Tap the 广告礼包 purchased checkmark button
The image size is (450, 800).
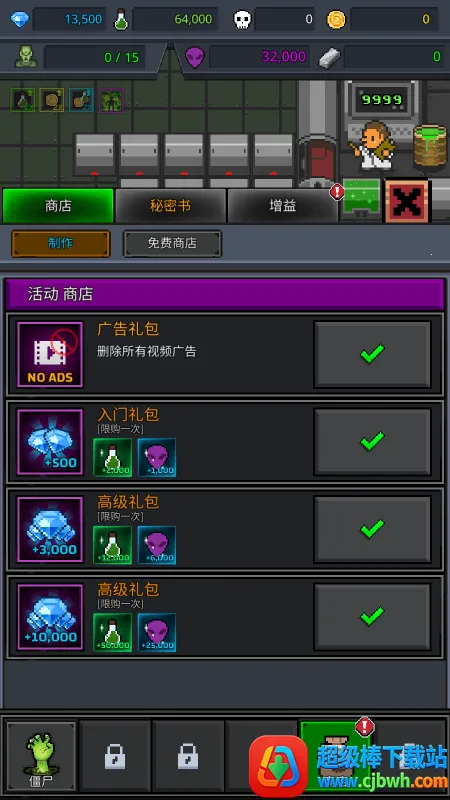click(x=372, y=354)
